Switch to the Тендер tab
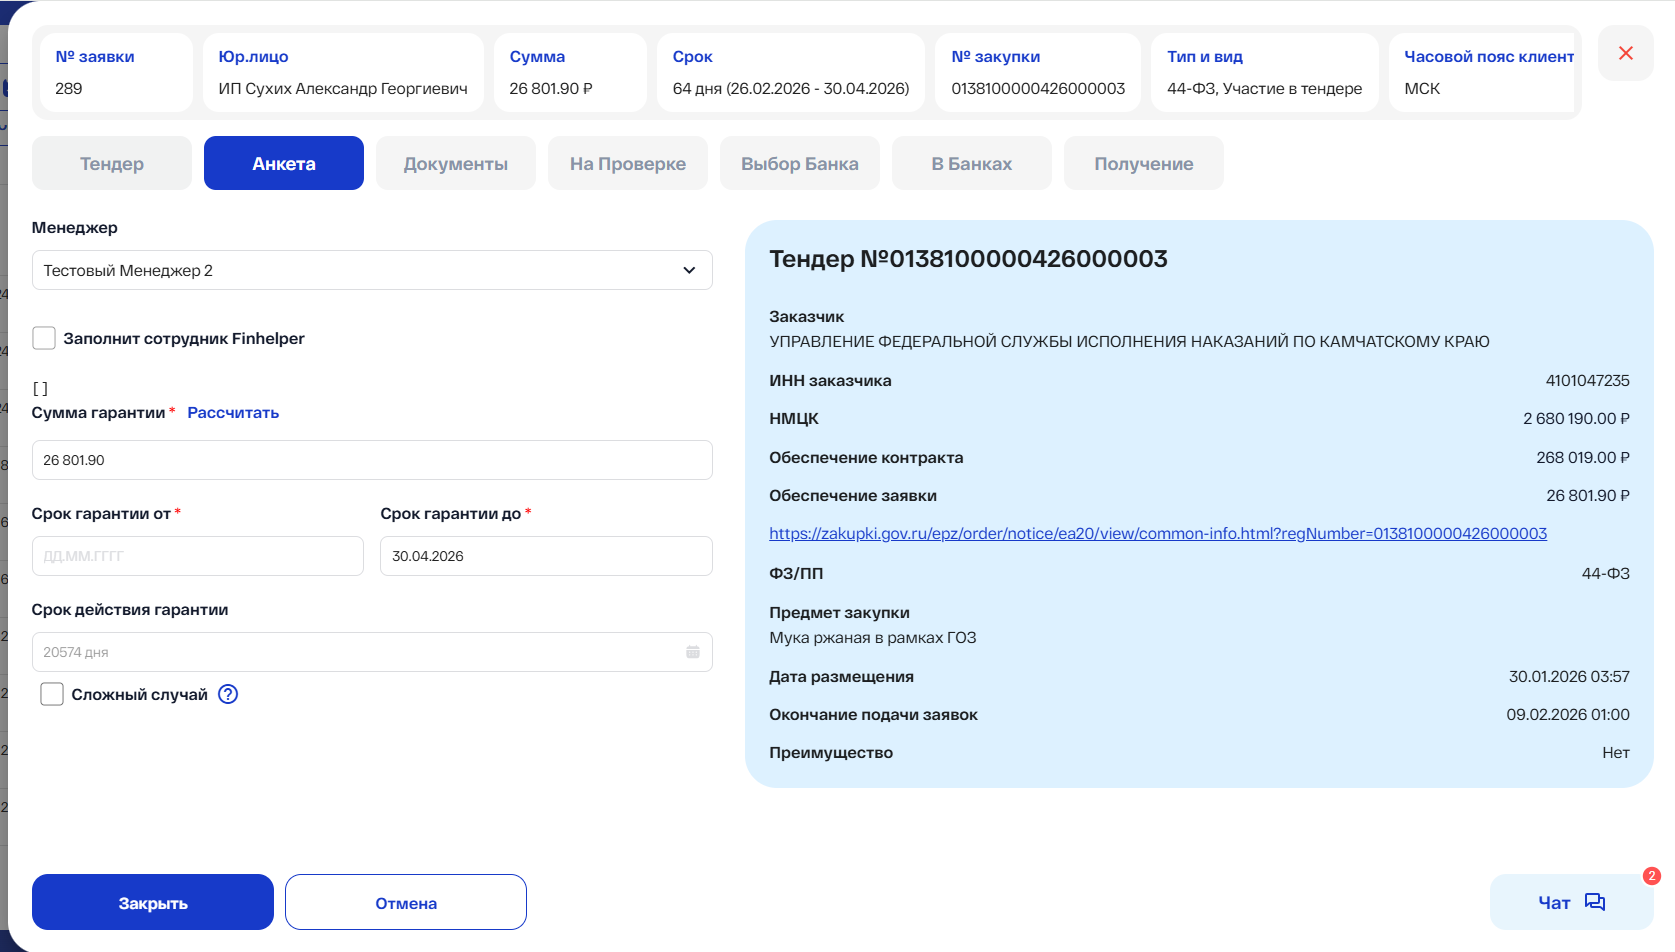This screenshot has width=1675, height=952. (112, 163)
